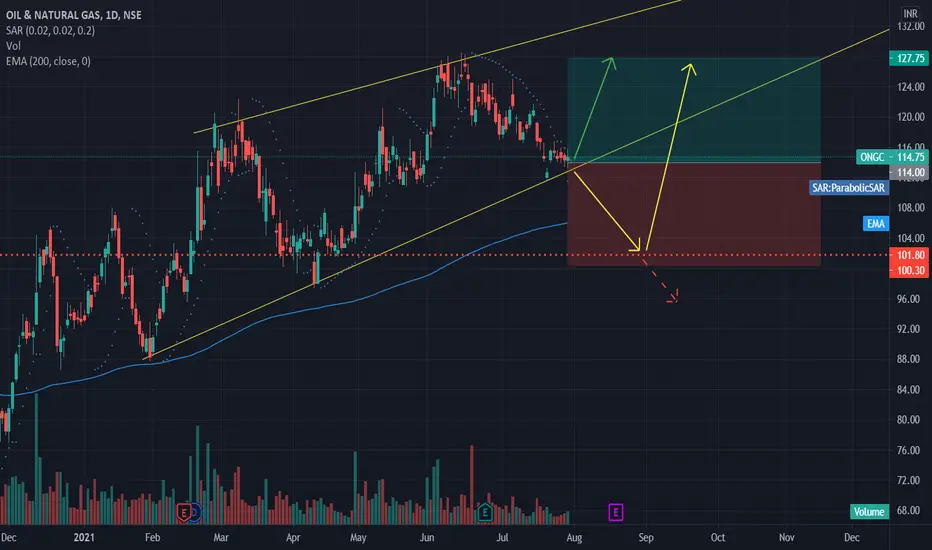The width and height of the screenshot is (932, 550).
Task: Click the green earnings 'E' marker near July
Action: tap(485, 512)
